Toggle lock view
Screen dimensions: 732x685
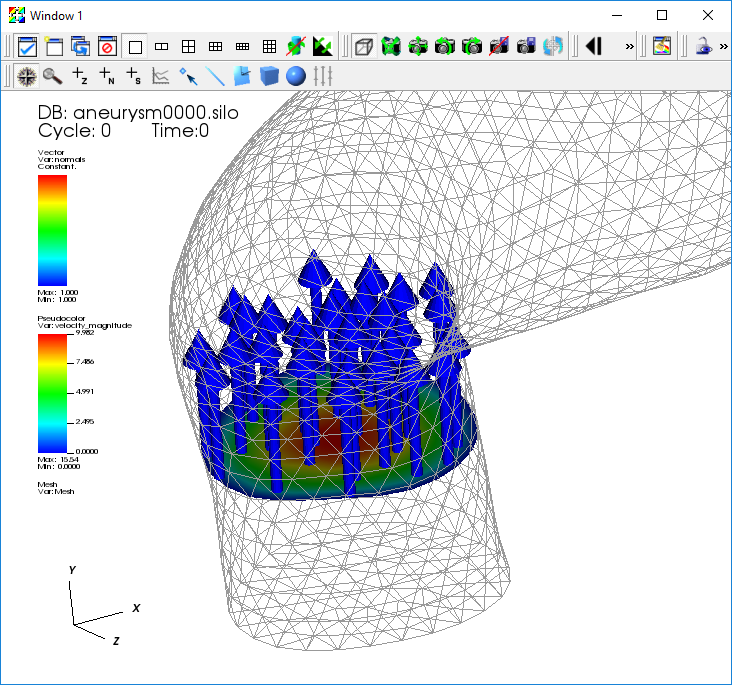[703, 47]
